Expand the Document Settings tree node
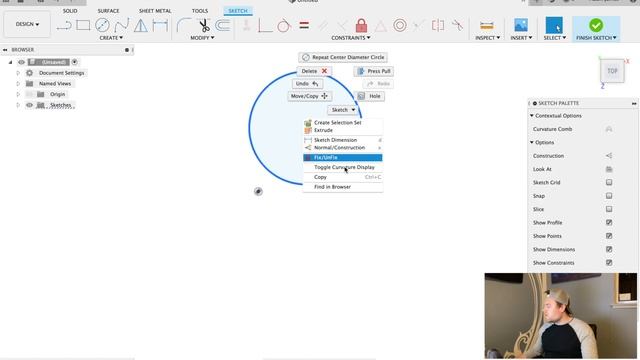 (18, 73)
